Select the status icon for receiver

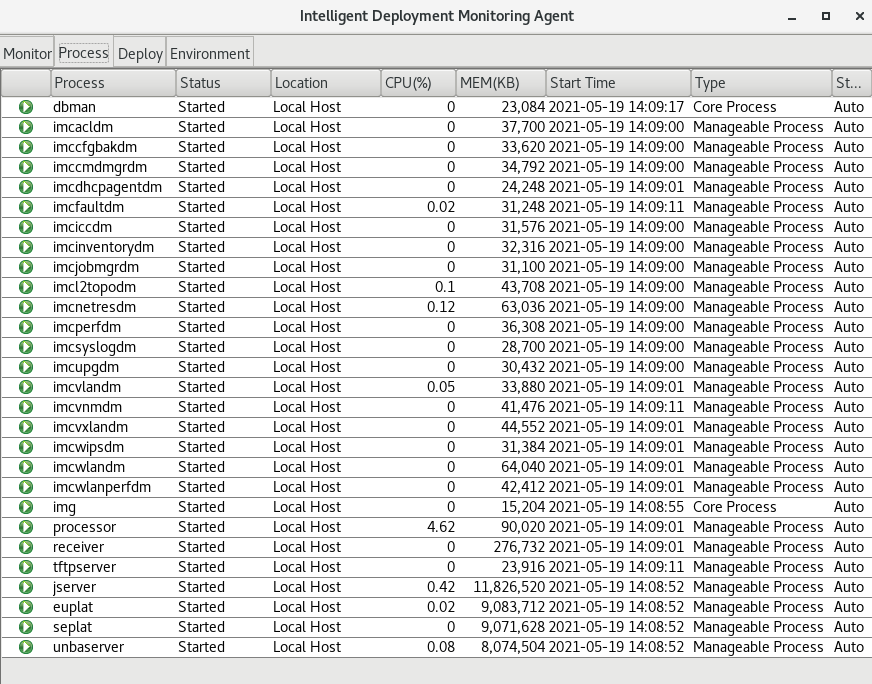(x=26, y=547)
